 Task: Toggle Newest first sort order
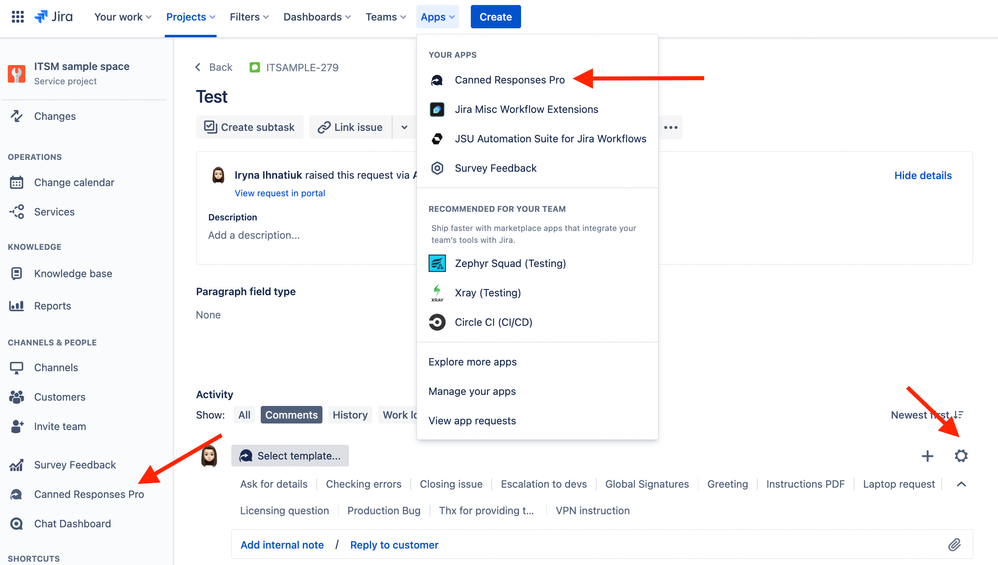point(927,415)
